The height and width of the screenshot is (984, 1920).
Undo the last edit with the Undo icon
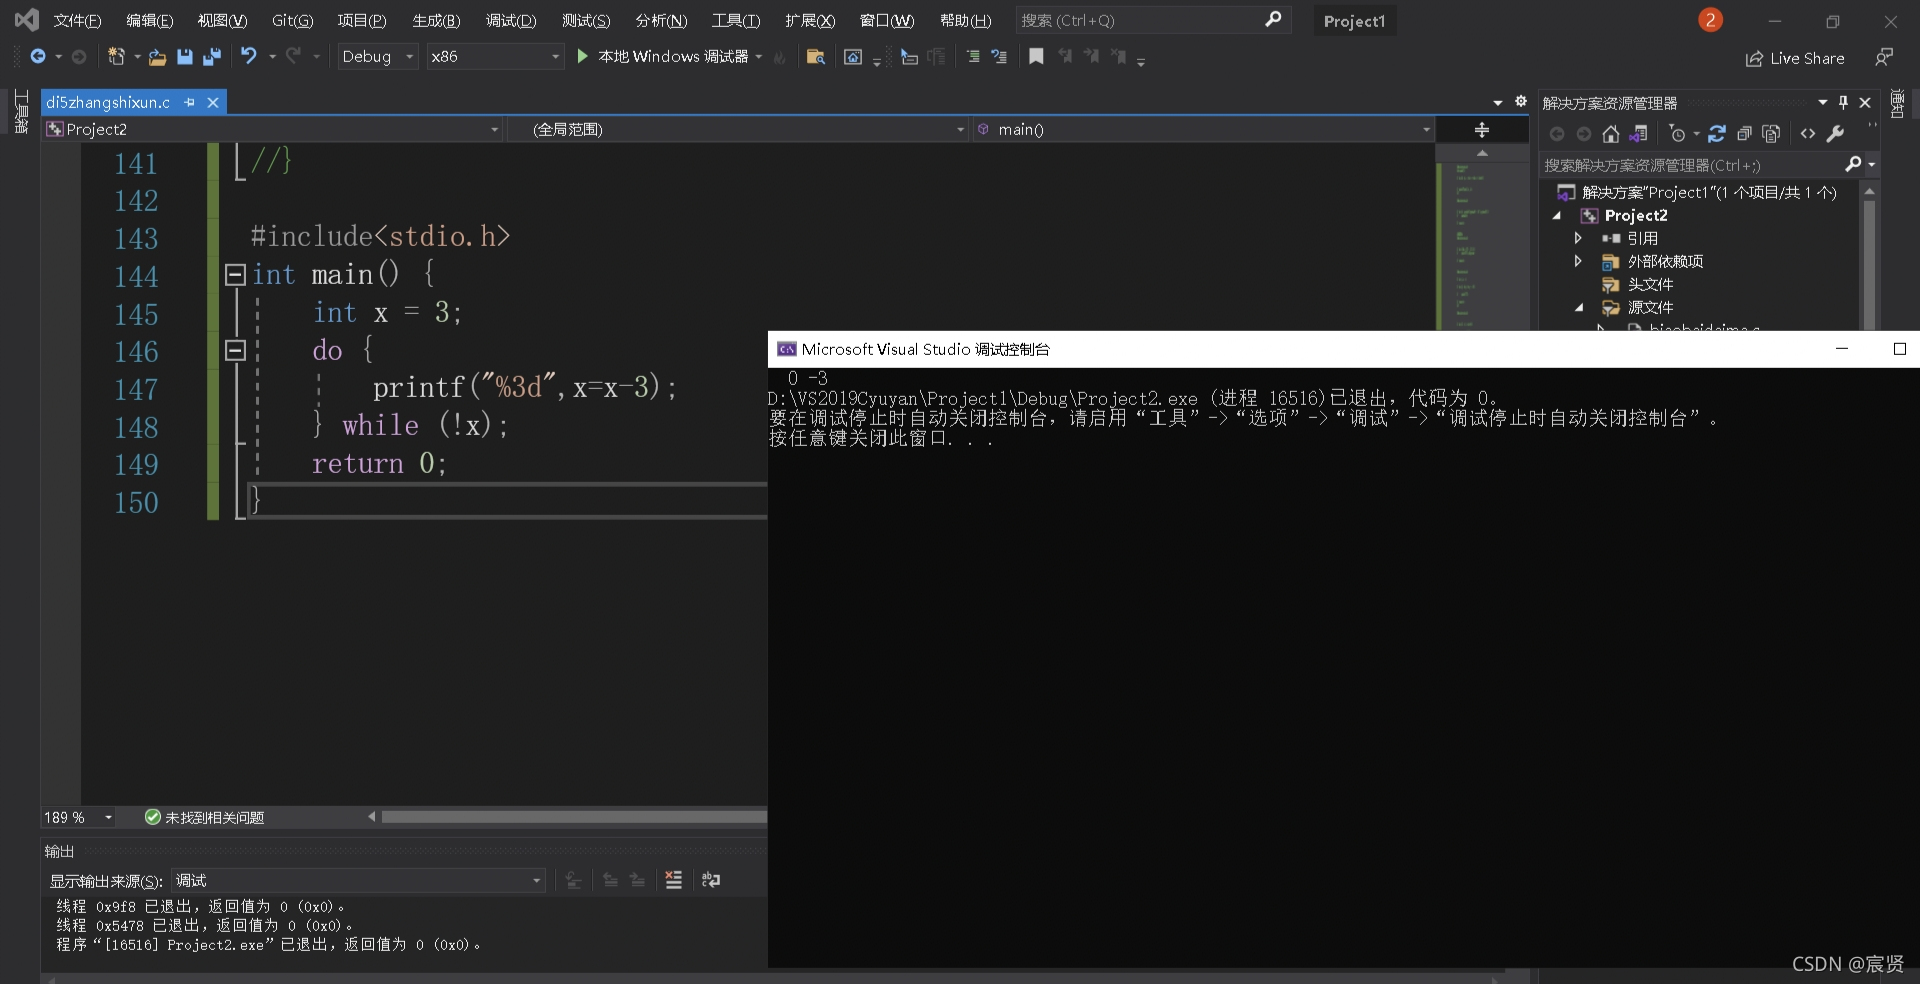248,57
